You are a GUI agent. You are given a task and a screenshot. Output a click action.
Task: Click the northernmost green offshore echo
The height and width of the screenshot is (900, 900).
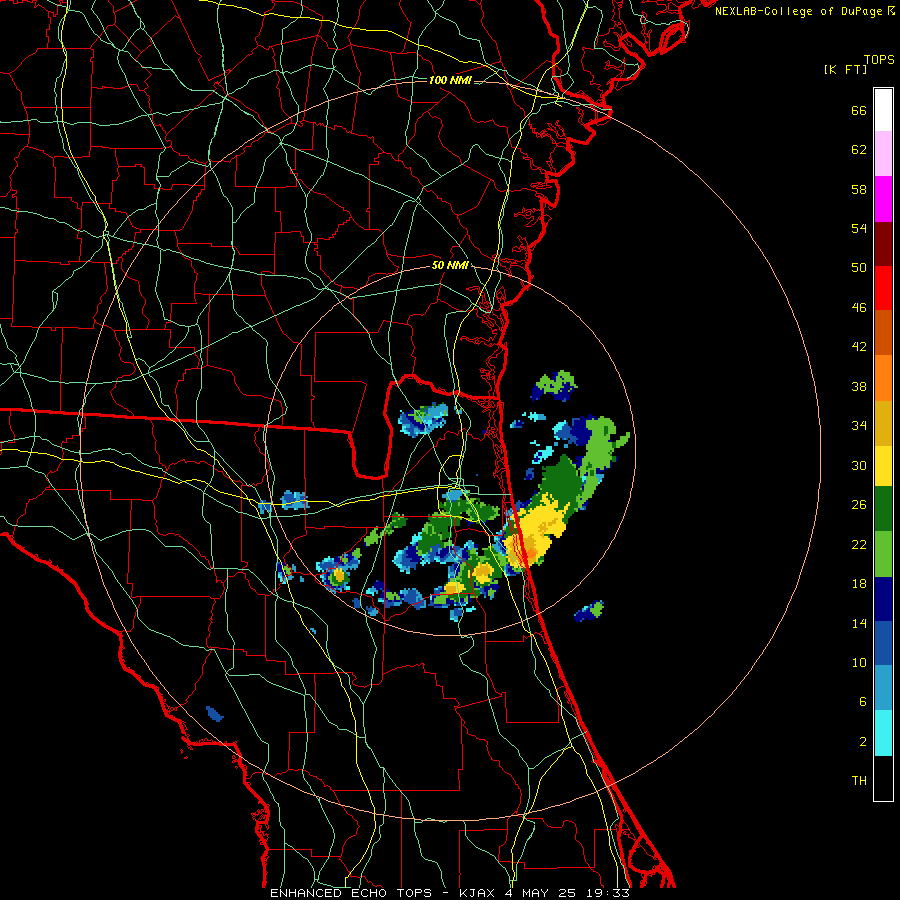(554, 386)
